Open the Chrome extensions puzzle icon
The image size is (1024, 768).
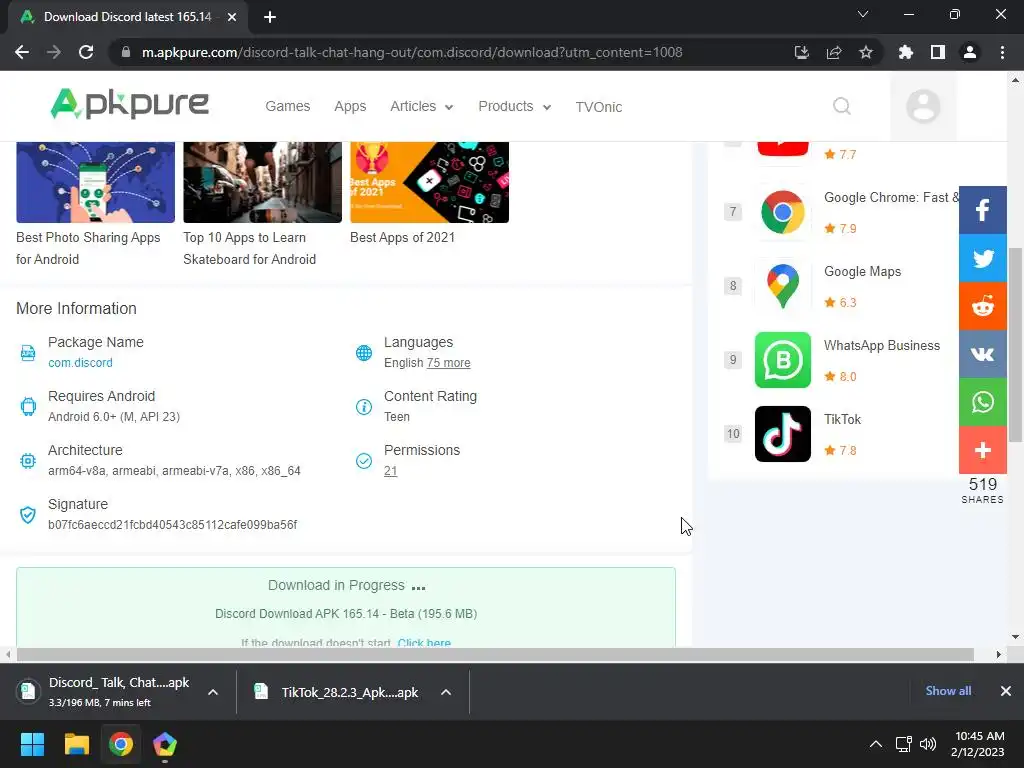(x=906, y=52)
